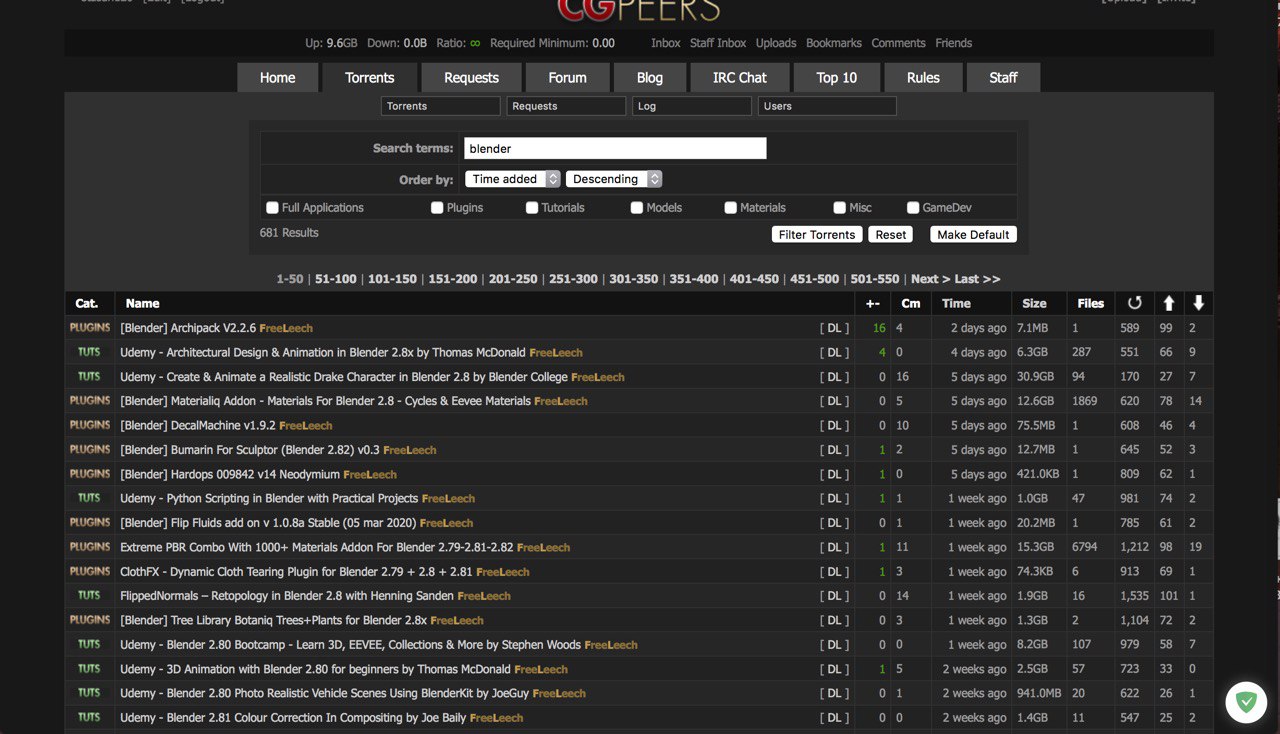The width and height of the screenshot is (1280, 734).
Task: Sort by the seeders up-arrow header
Action: (1167, 303)
